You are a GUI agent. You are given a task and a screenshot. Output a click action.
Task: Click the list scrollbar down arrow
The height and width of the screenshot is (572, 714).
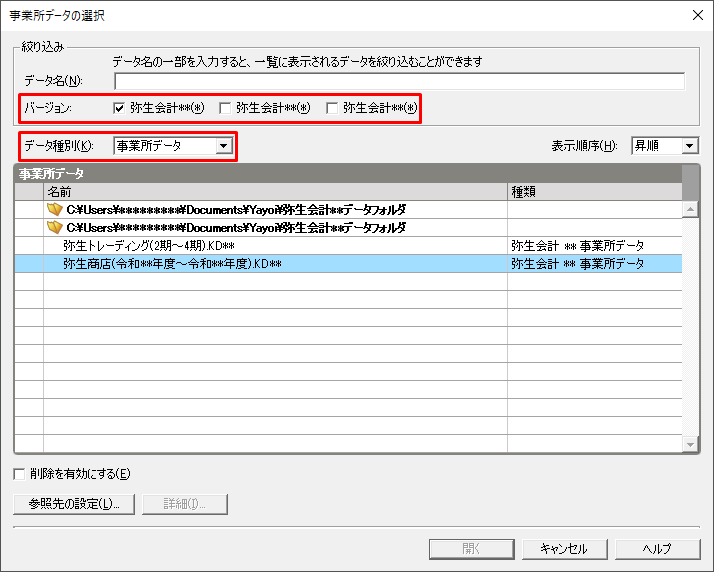pos(690,444)
